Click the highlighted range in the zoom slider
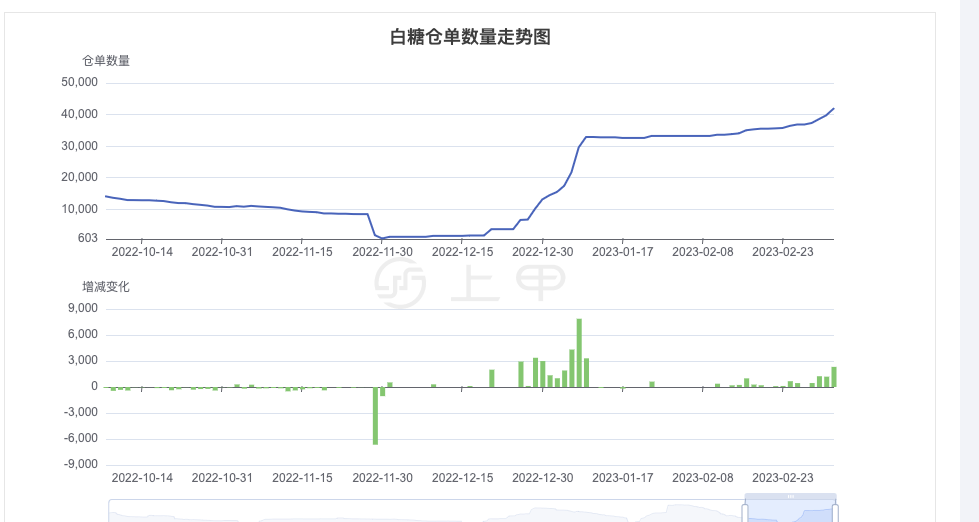979x522 pixels. click(790, 512)
